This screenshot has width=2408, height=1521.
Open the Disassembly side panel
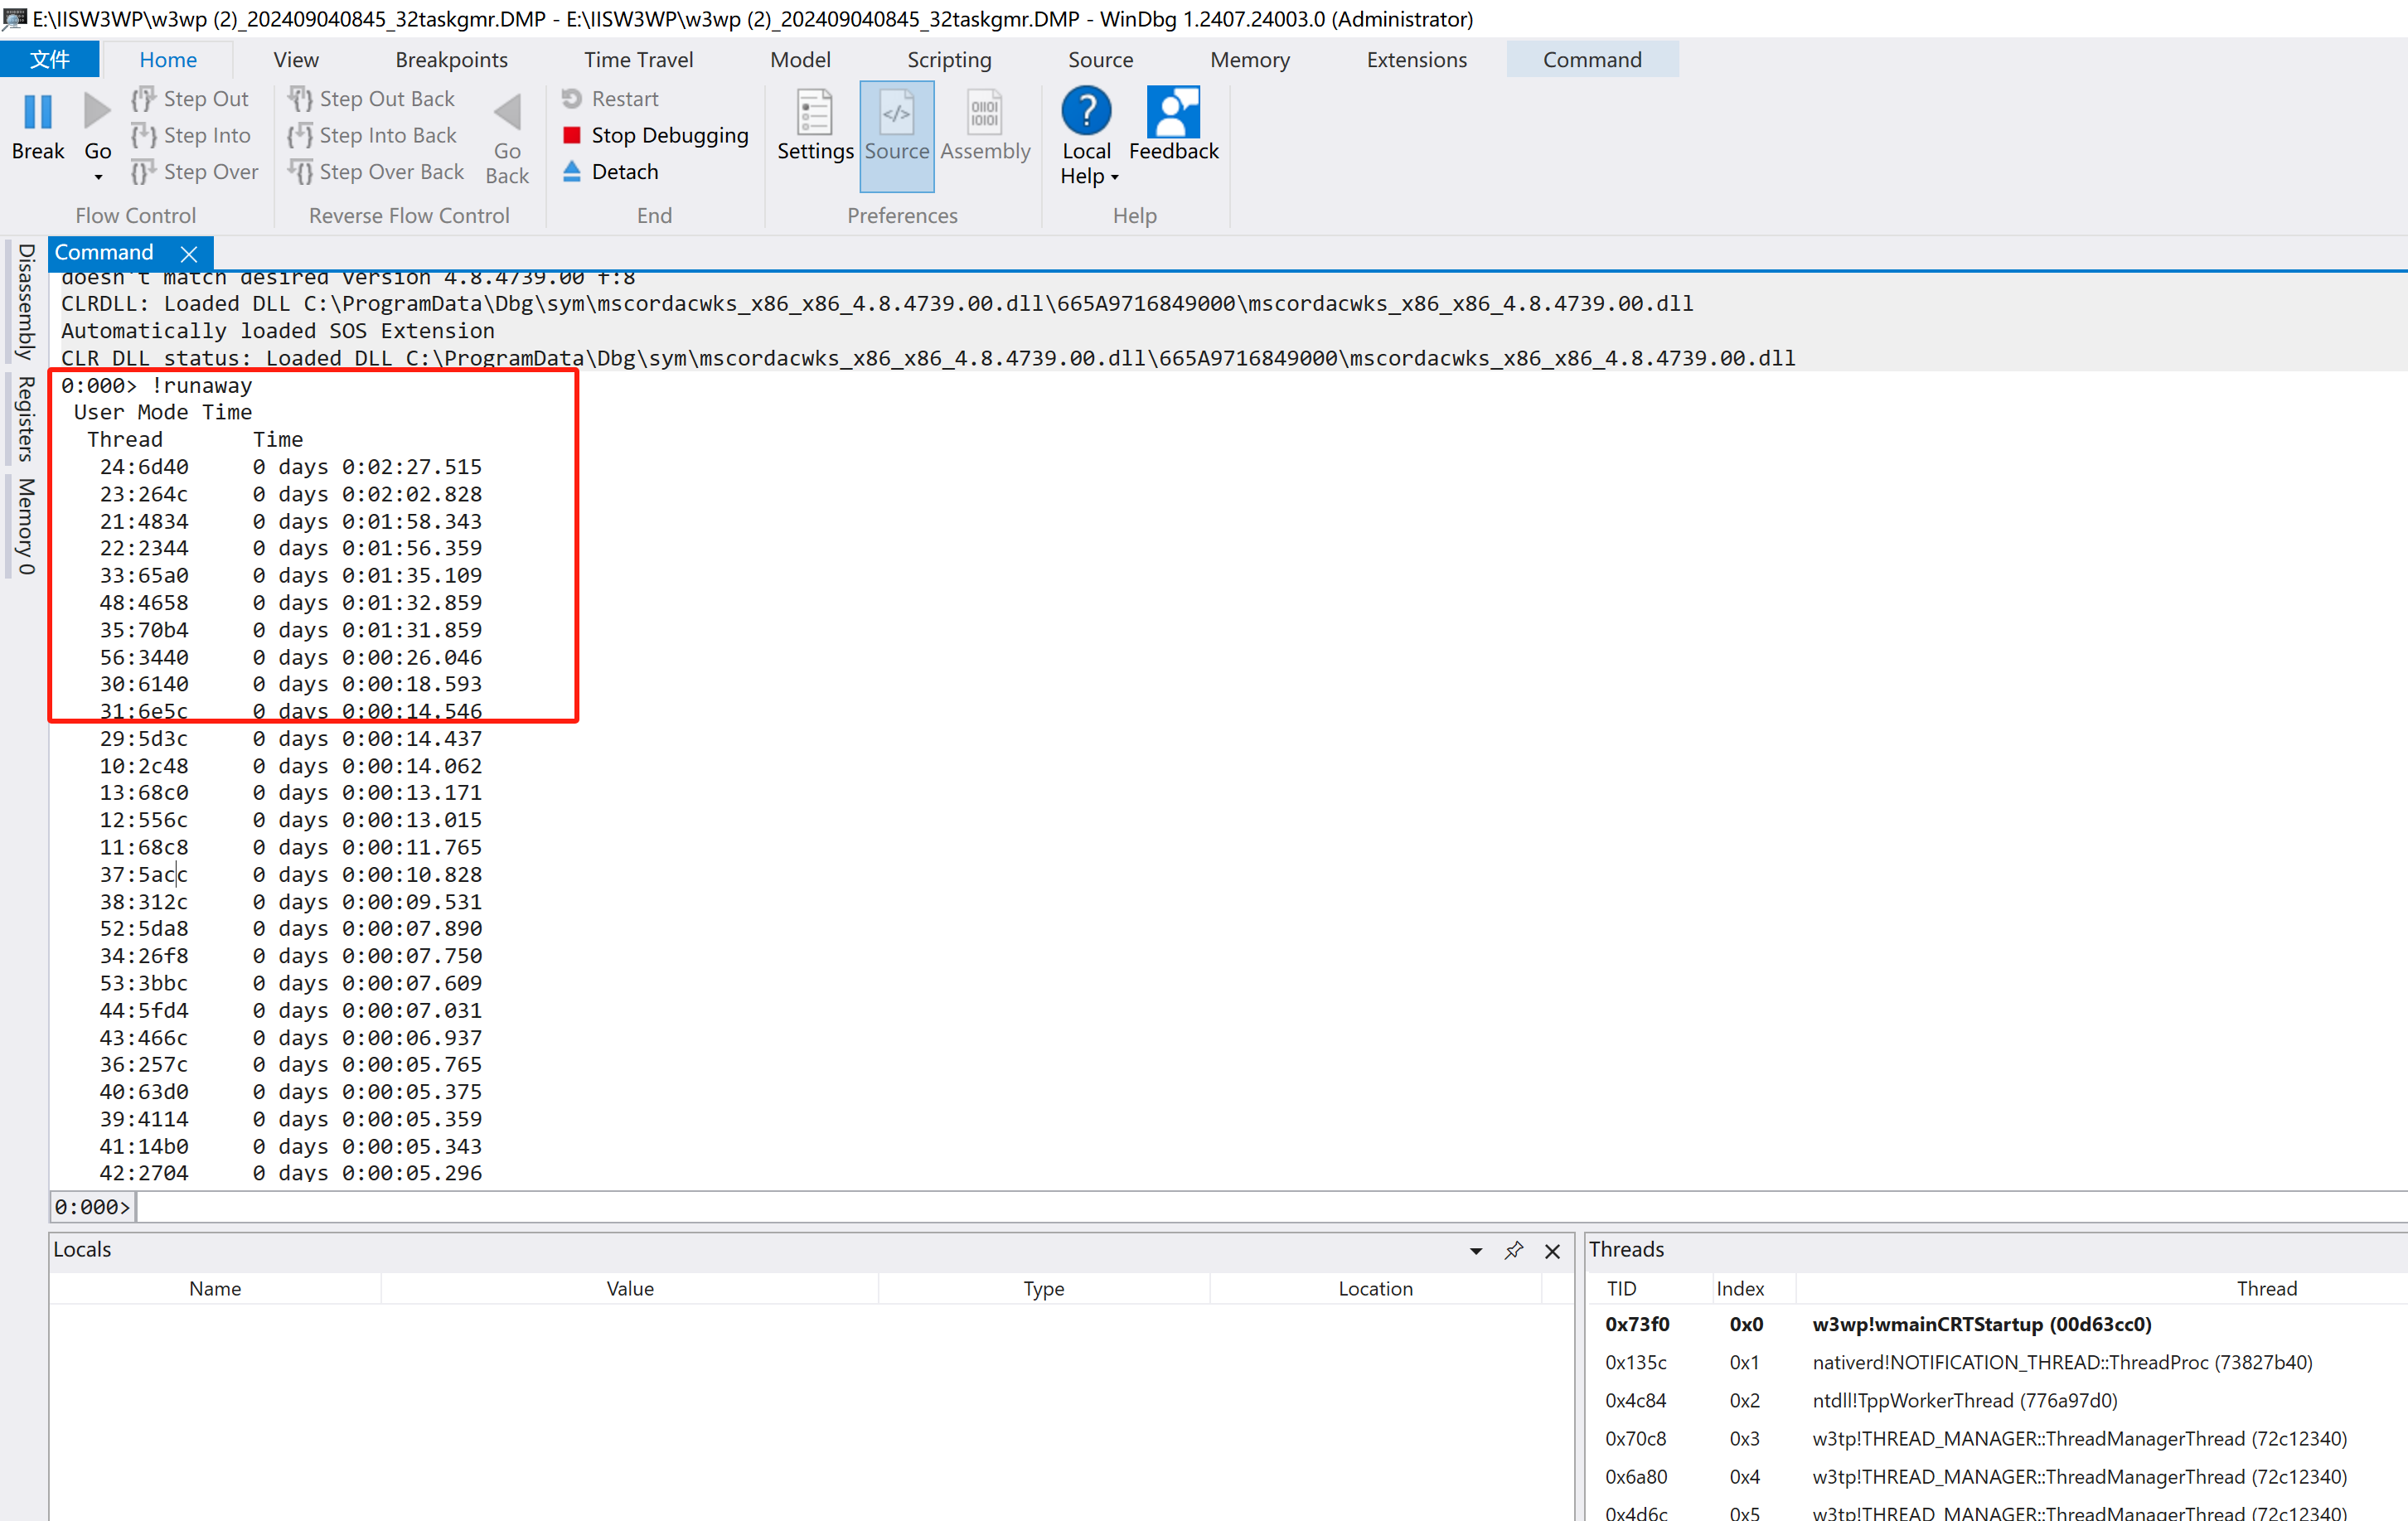click(26, 301)
